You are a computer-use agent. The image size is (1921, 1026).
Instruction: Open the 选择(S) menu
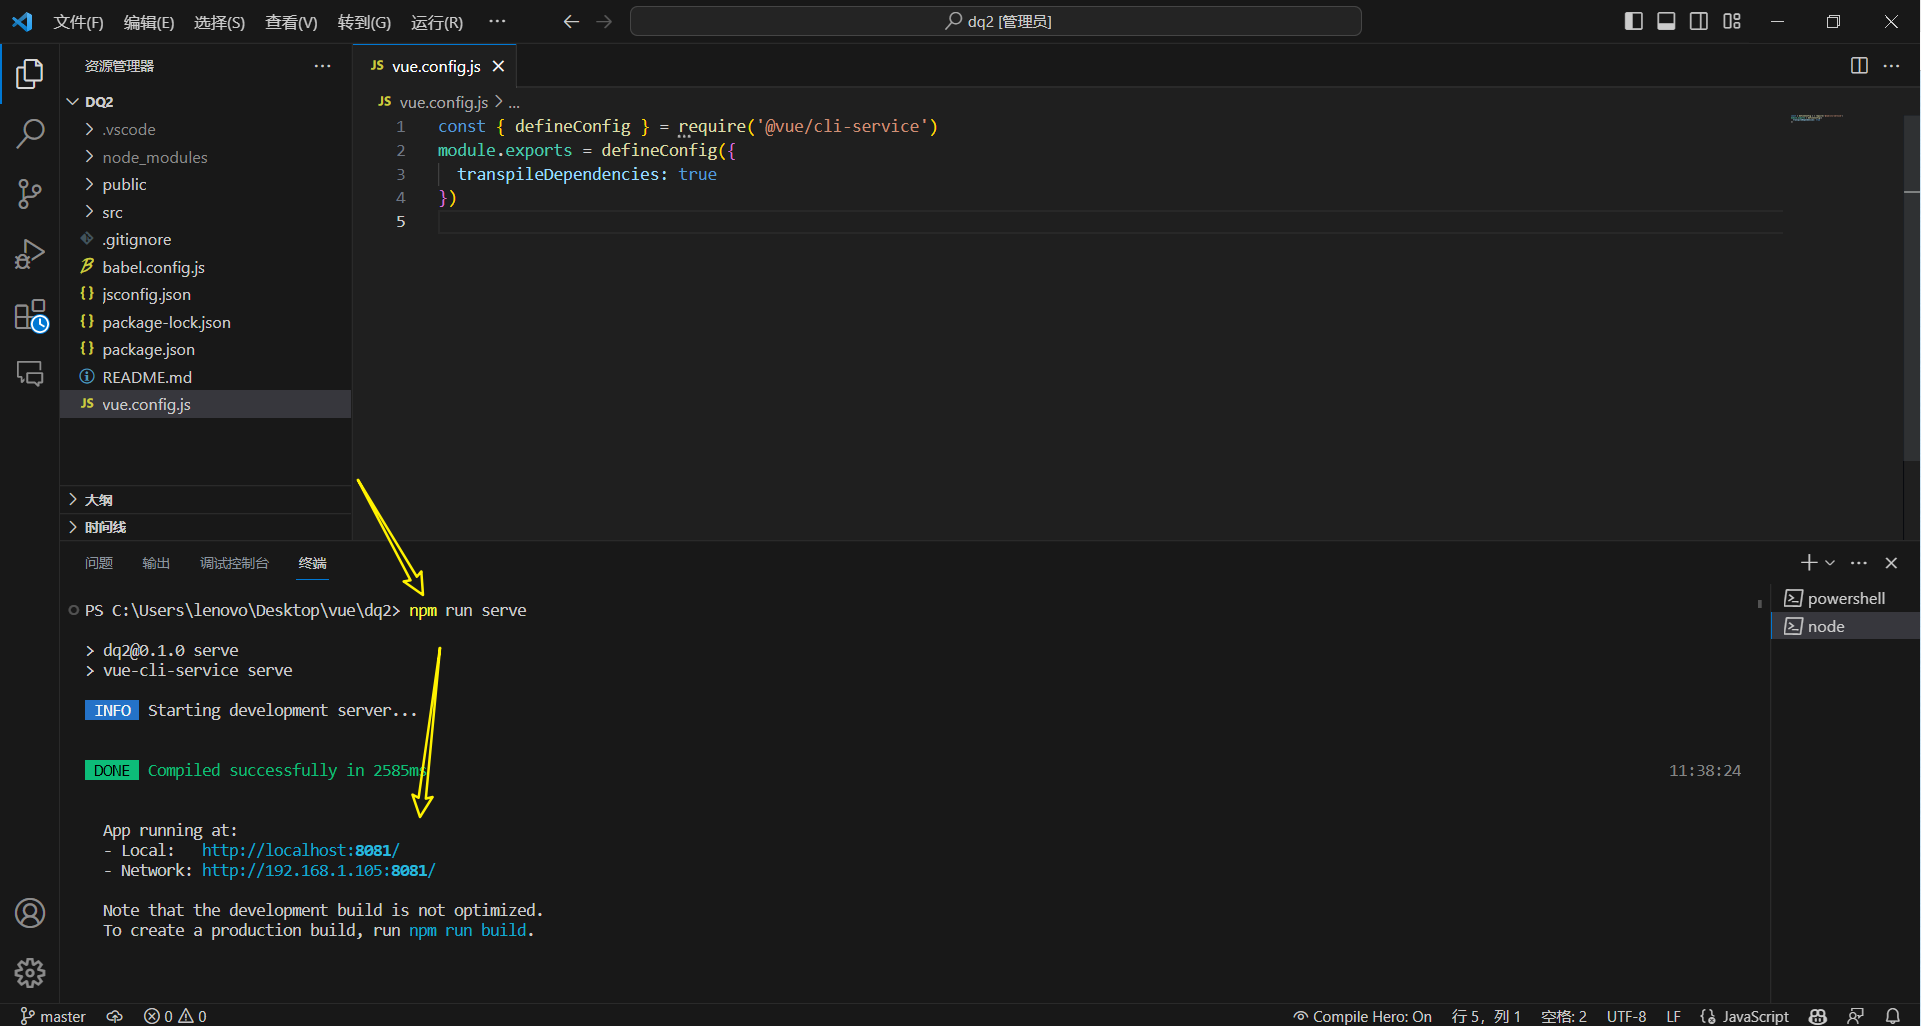point(219,22)
